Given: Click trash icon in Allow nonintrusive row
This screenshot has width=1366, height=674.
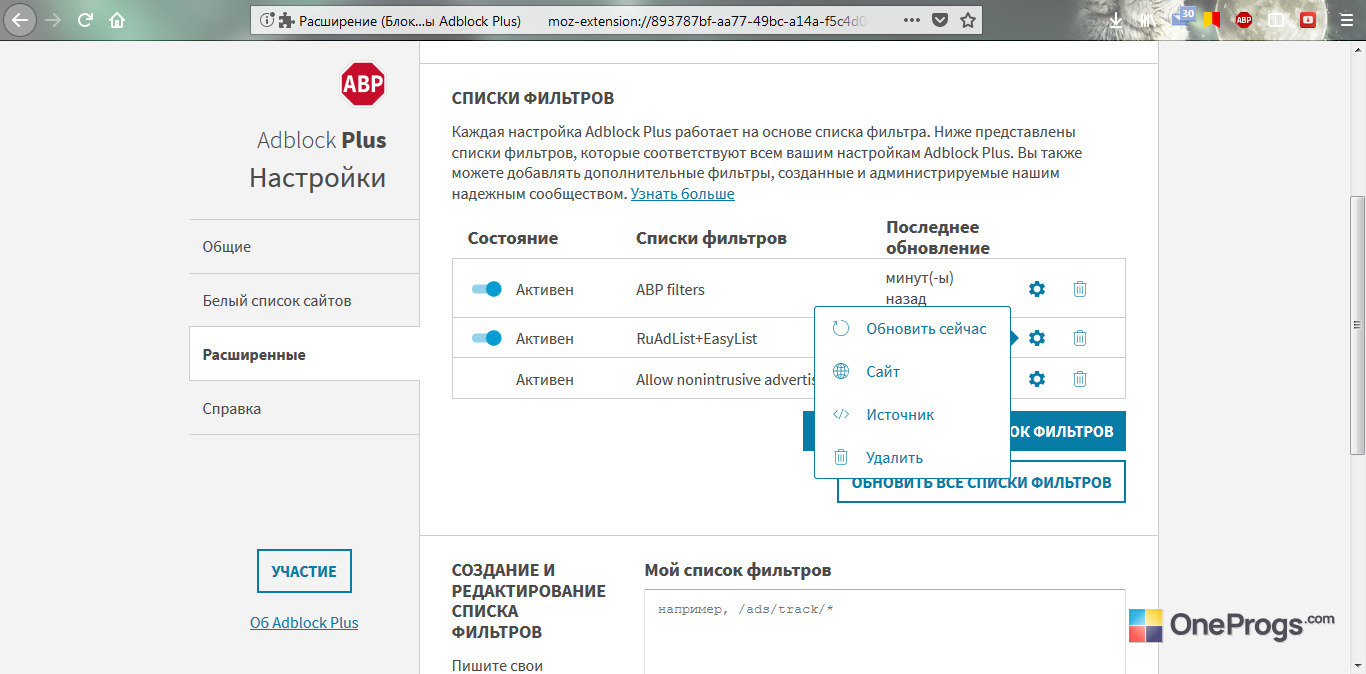Looking at the screenshot, I should [1080, 379].
